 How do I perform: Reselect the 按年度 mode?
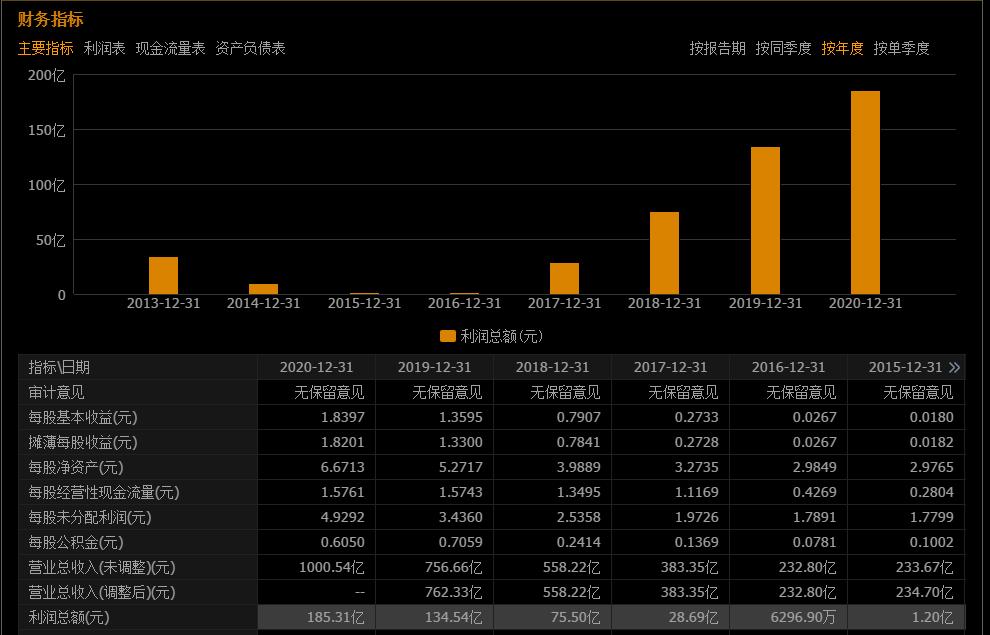click(x=845, y=48)
